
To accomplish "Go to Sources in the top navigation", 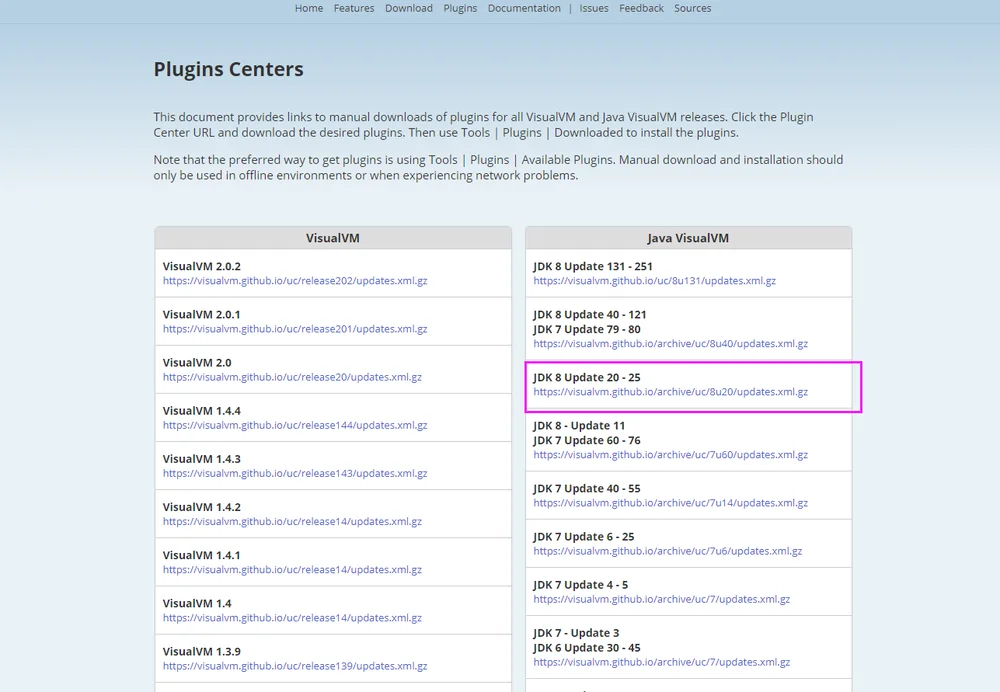I will 693,8.
